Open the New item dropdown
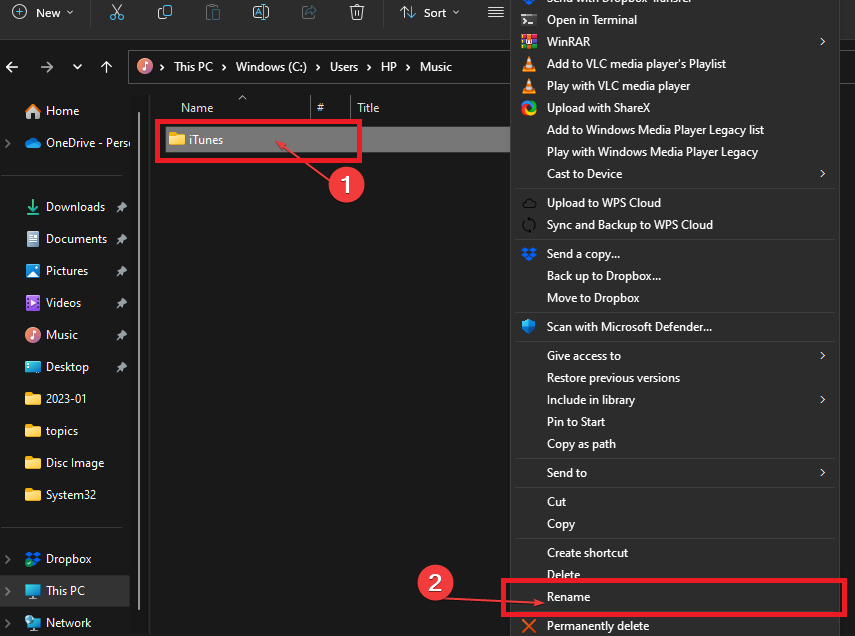 43,13
